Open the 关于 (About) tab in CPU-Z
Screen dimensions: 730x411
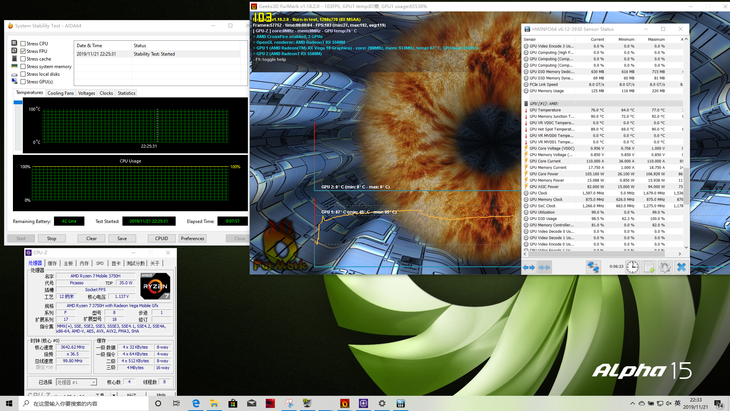click(x=155, y=263)
